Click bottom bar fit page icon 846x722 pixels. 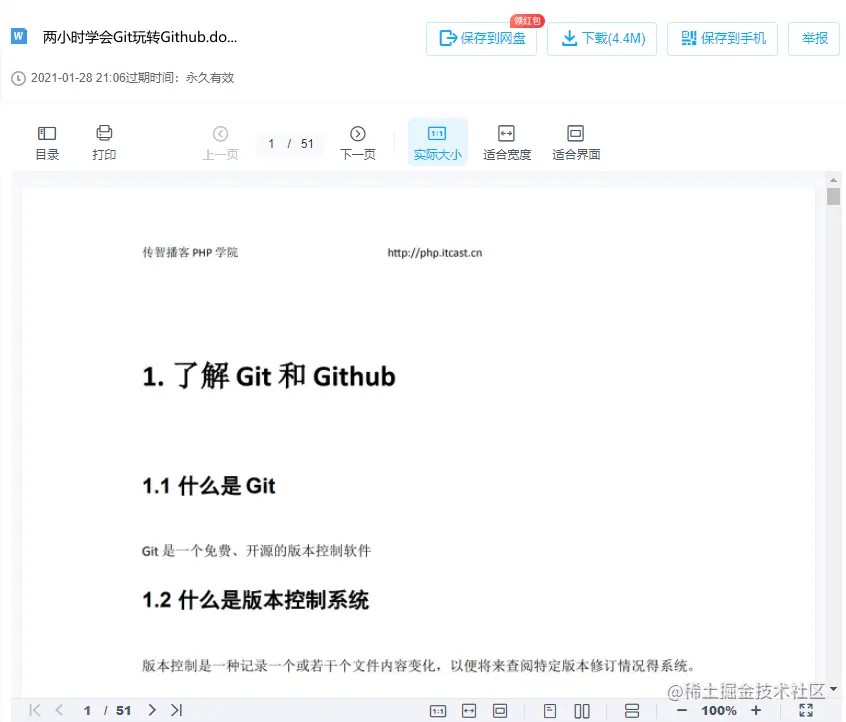[x=500, y=711]
